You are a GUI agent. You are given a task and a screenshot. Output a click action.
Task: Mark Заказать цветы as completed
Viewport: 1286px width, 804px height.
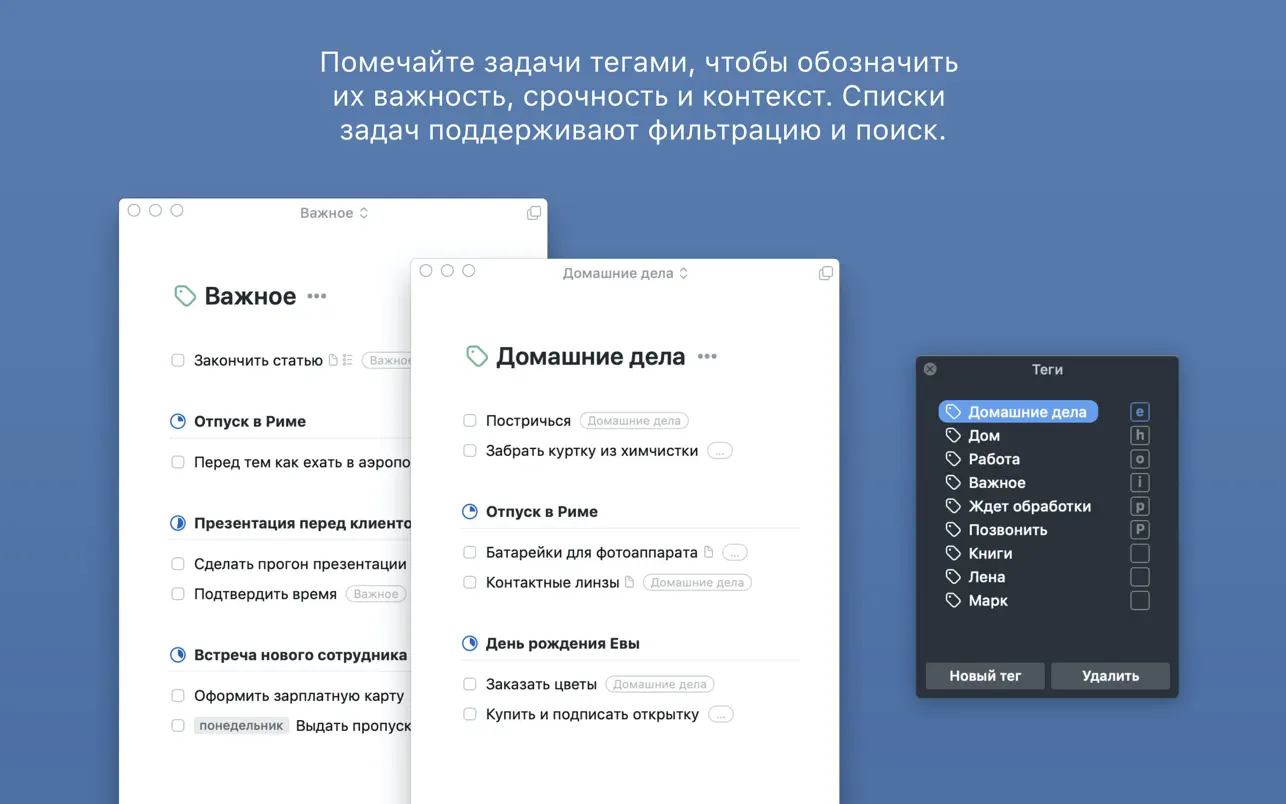click(470, 684)
